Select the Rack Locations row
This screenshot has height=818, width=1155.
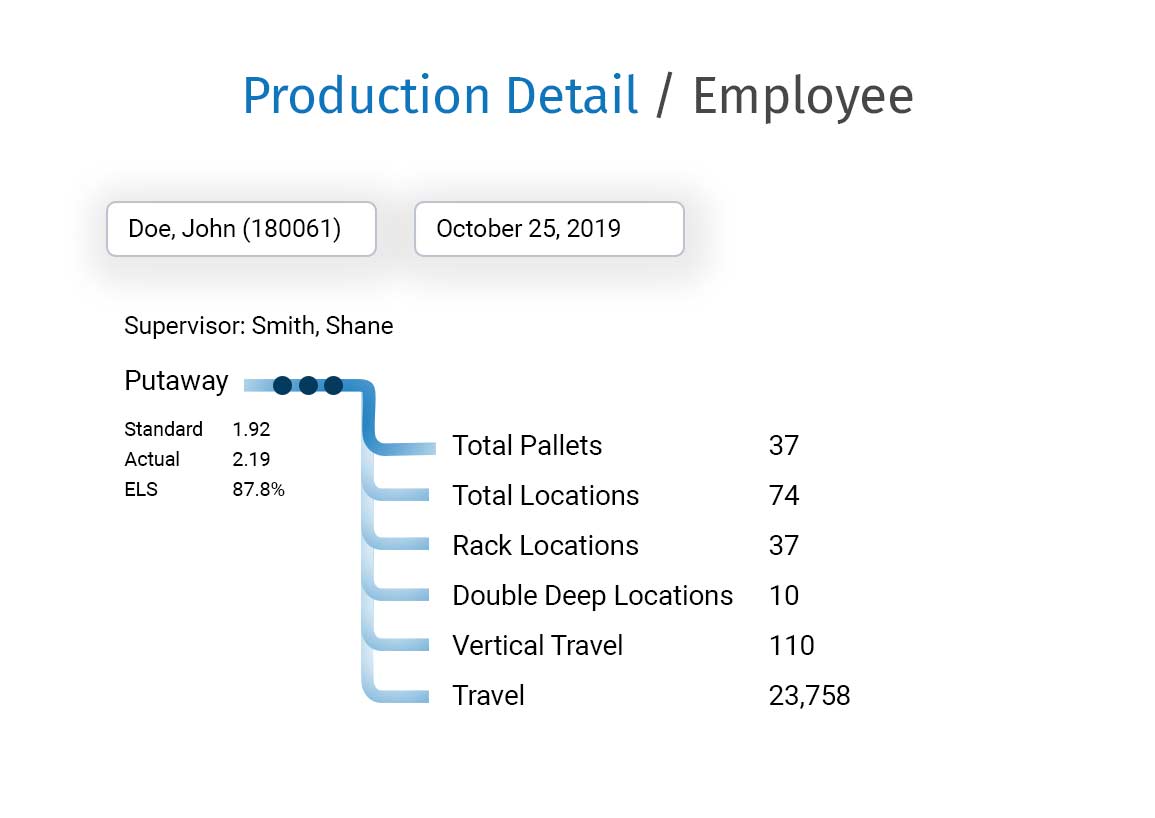pyautogui.click(x=545, y=545)
